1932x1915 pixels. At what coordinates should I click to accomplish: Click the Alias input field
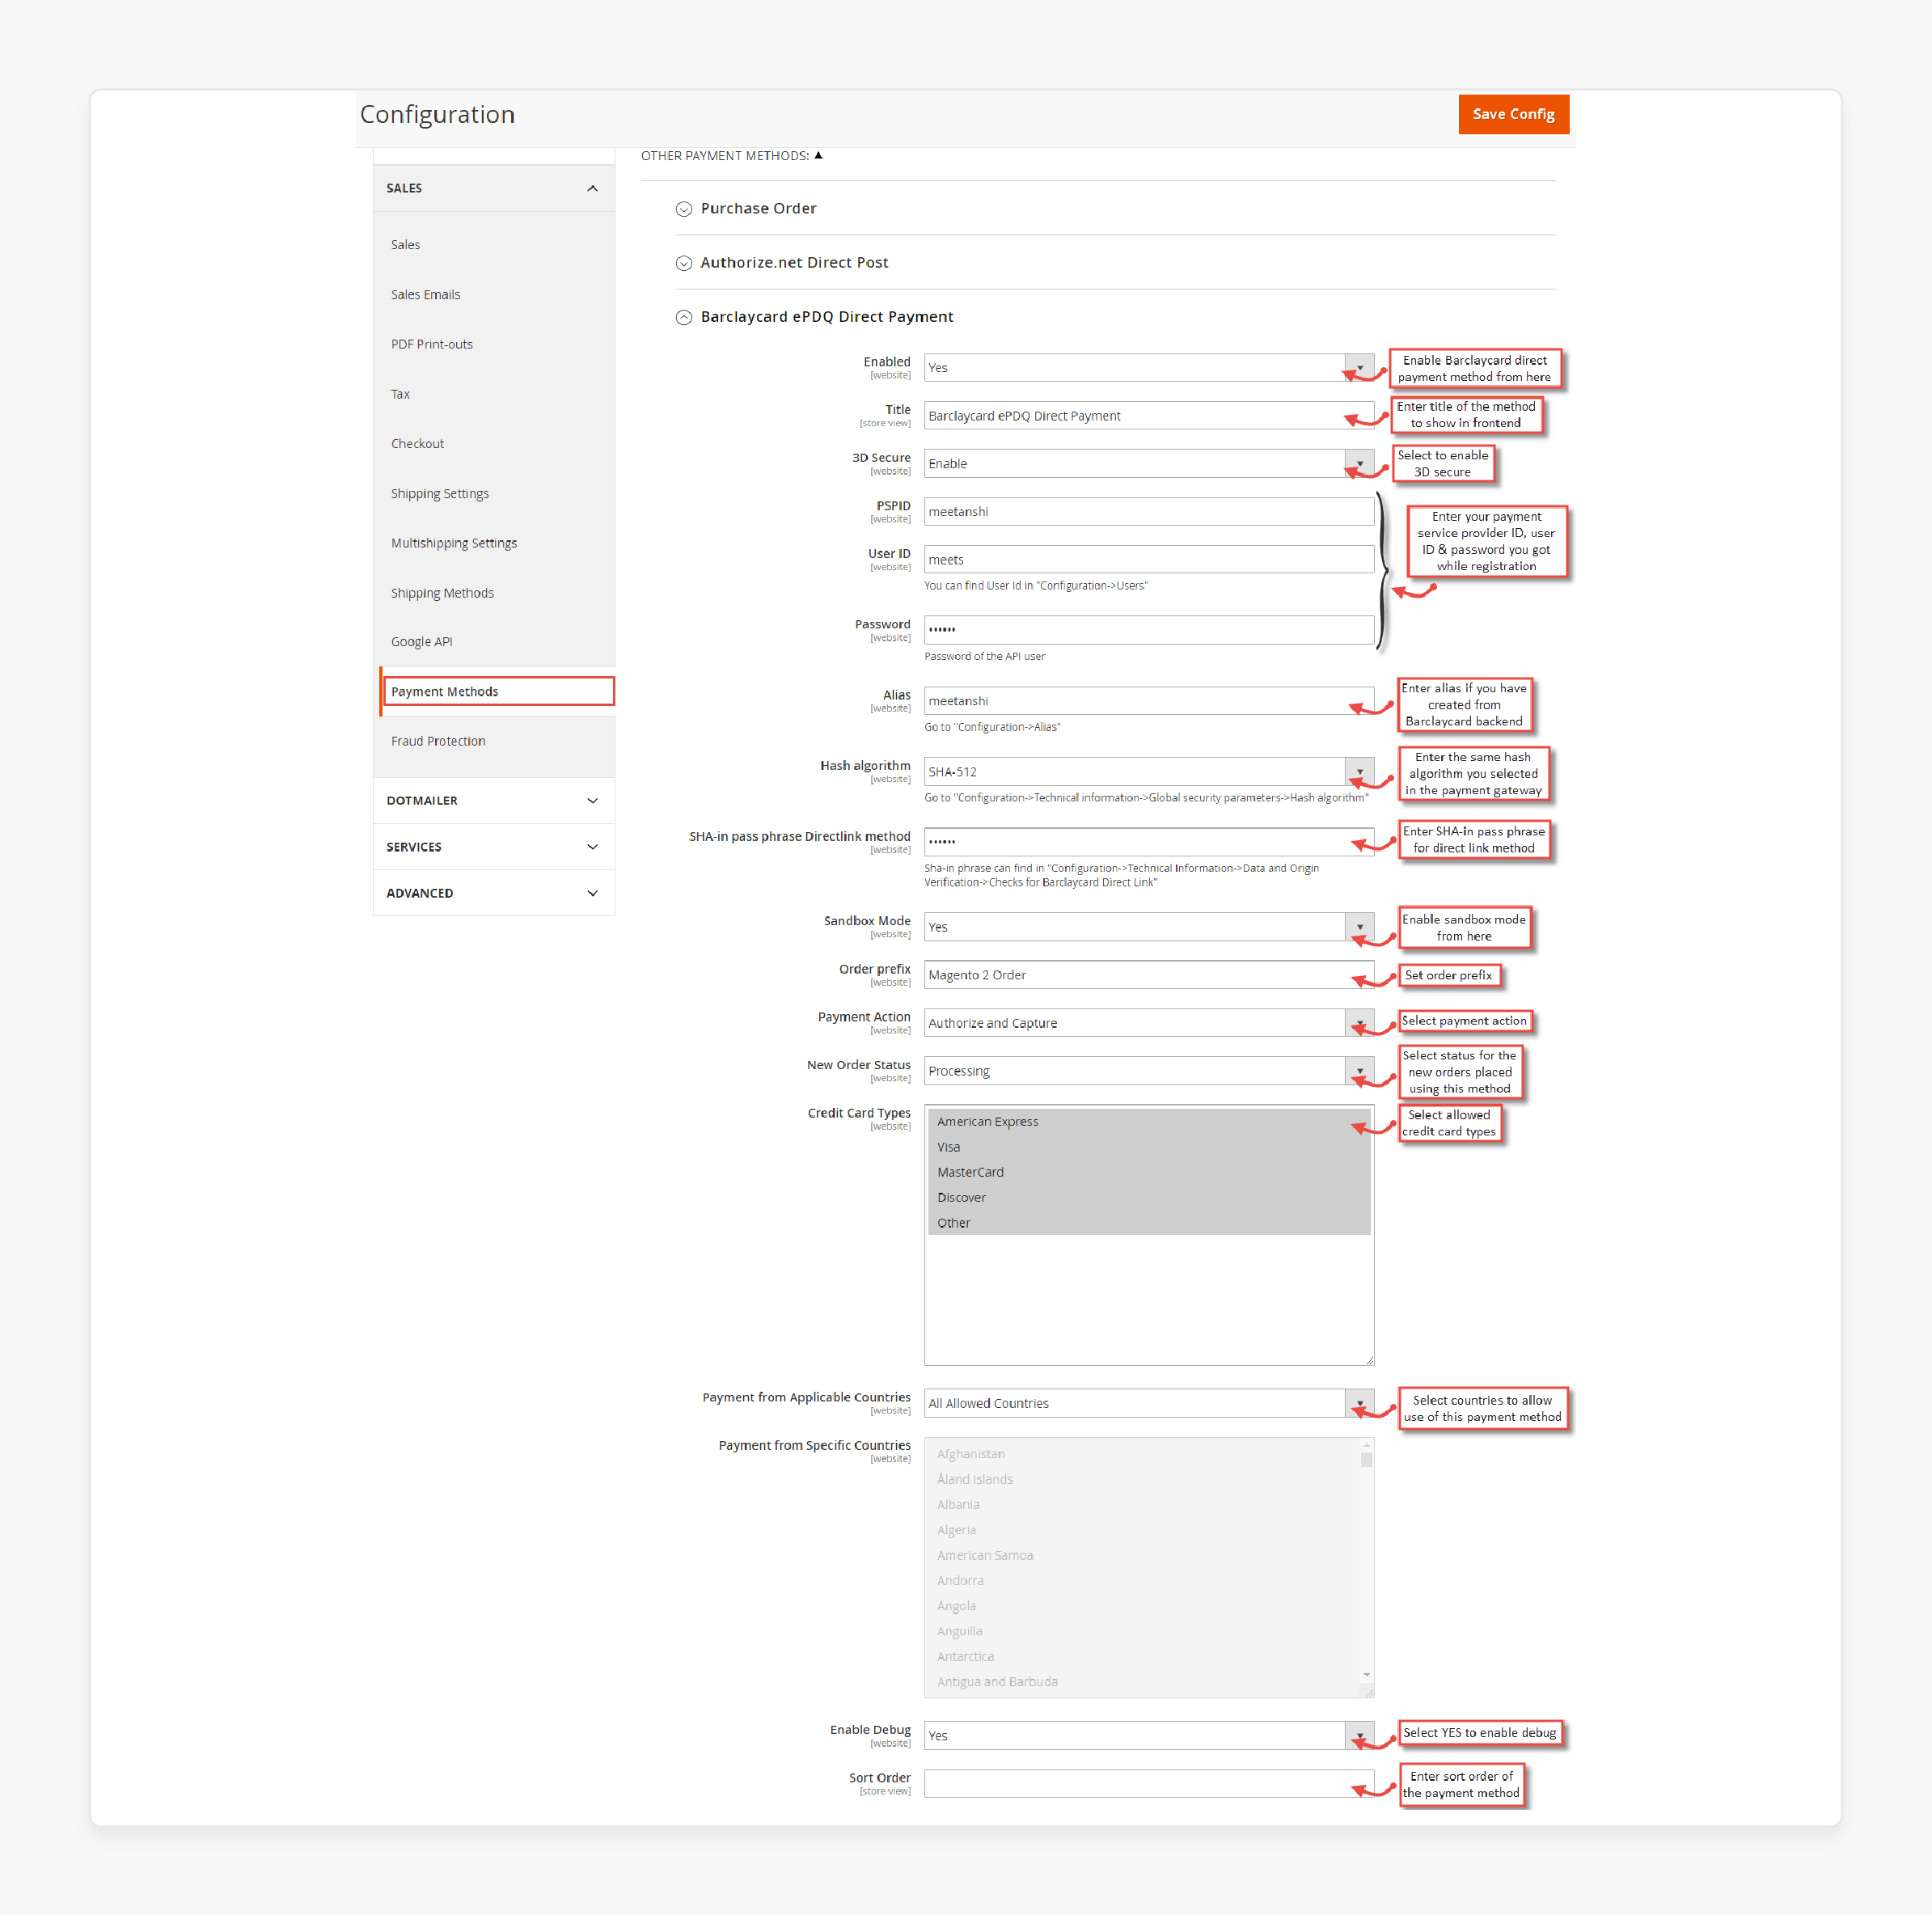point(1148,700)
